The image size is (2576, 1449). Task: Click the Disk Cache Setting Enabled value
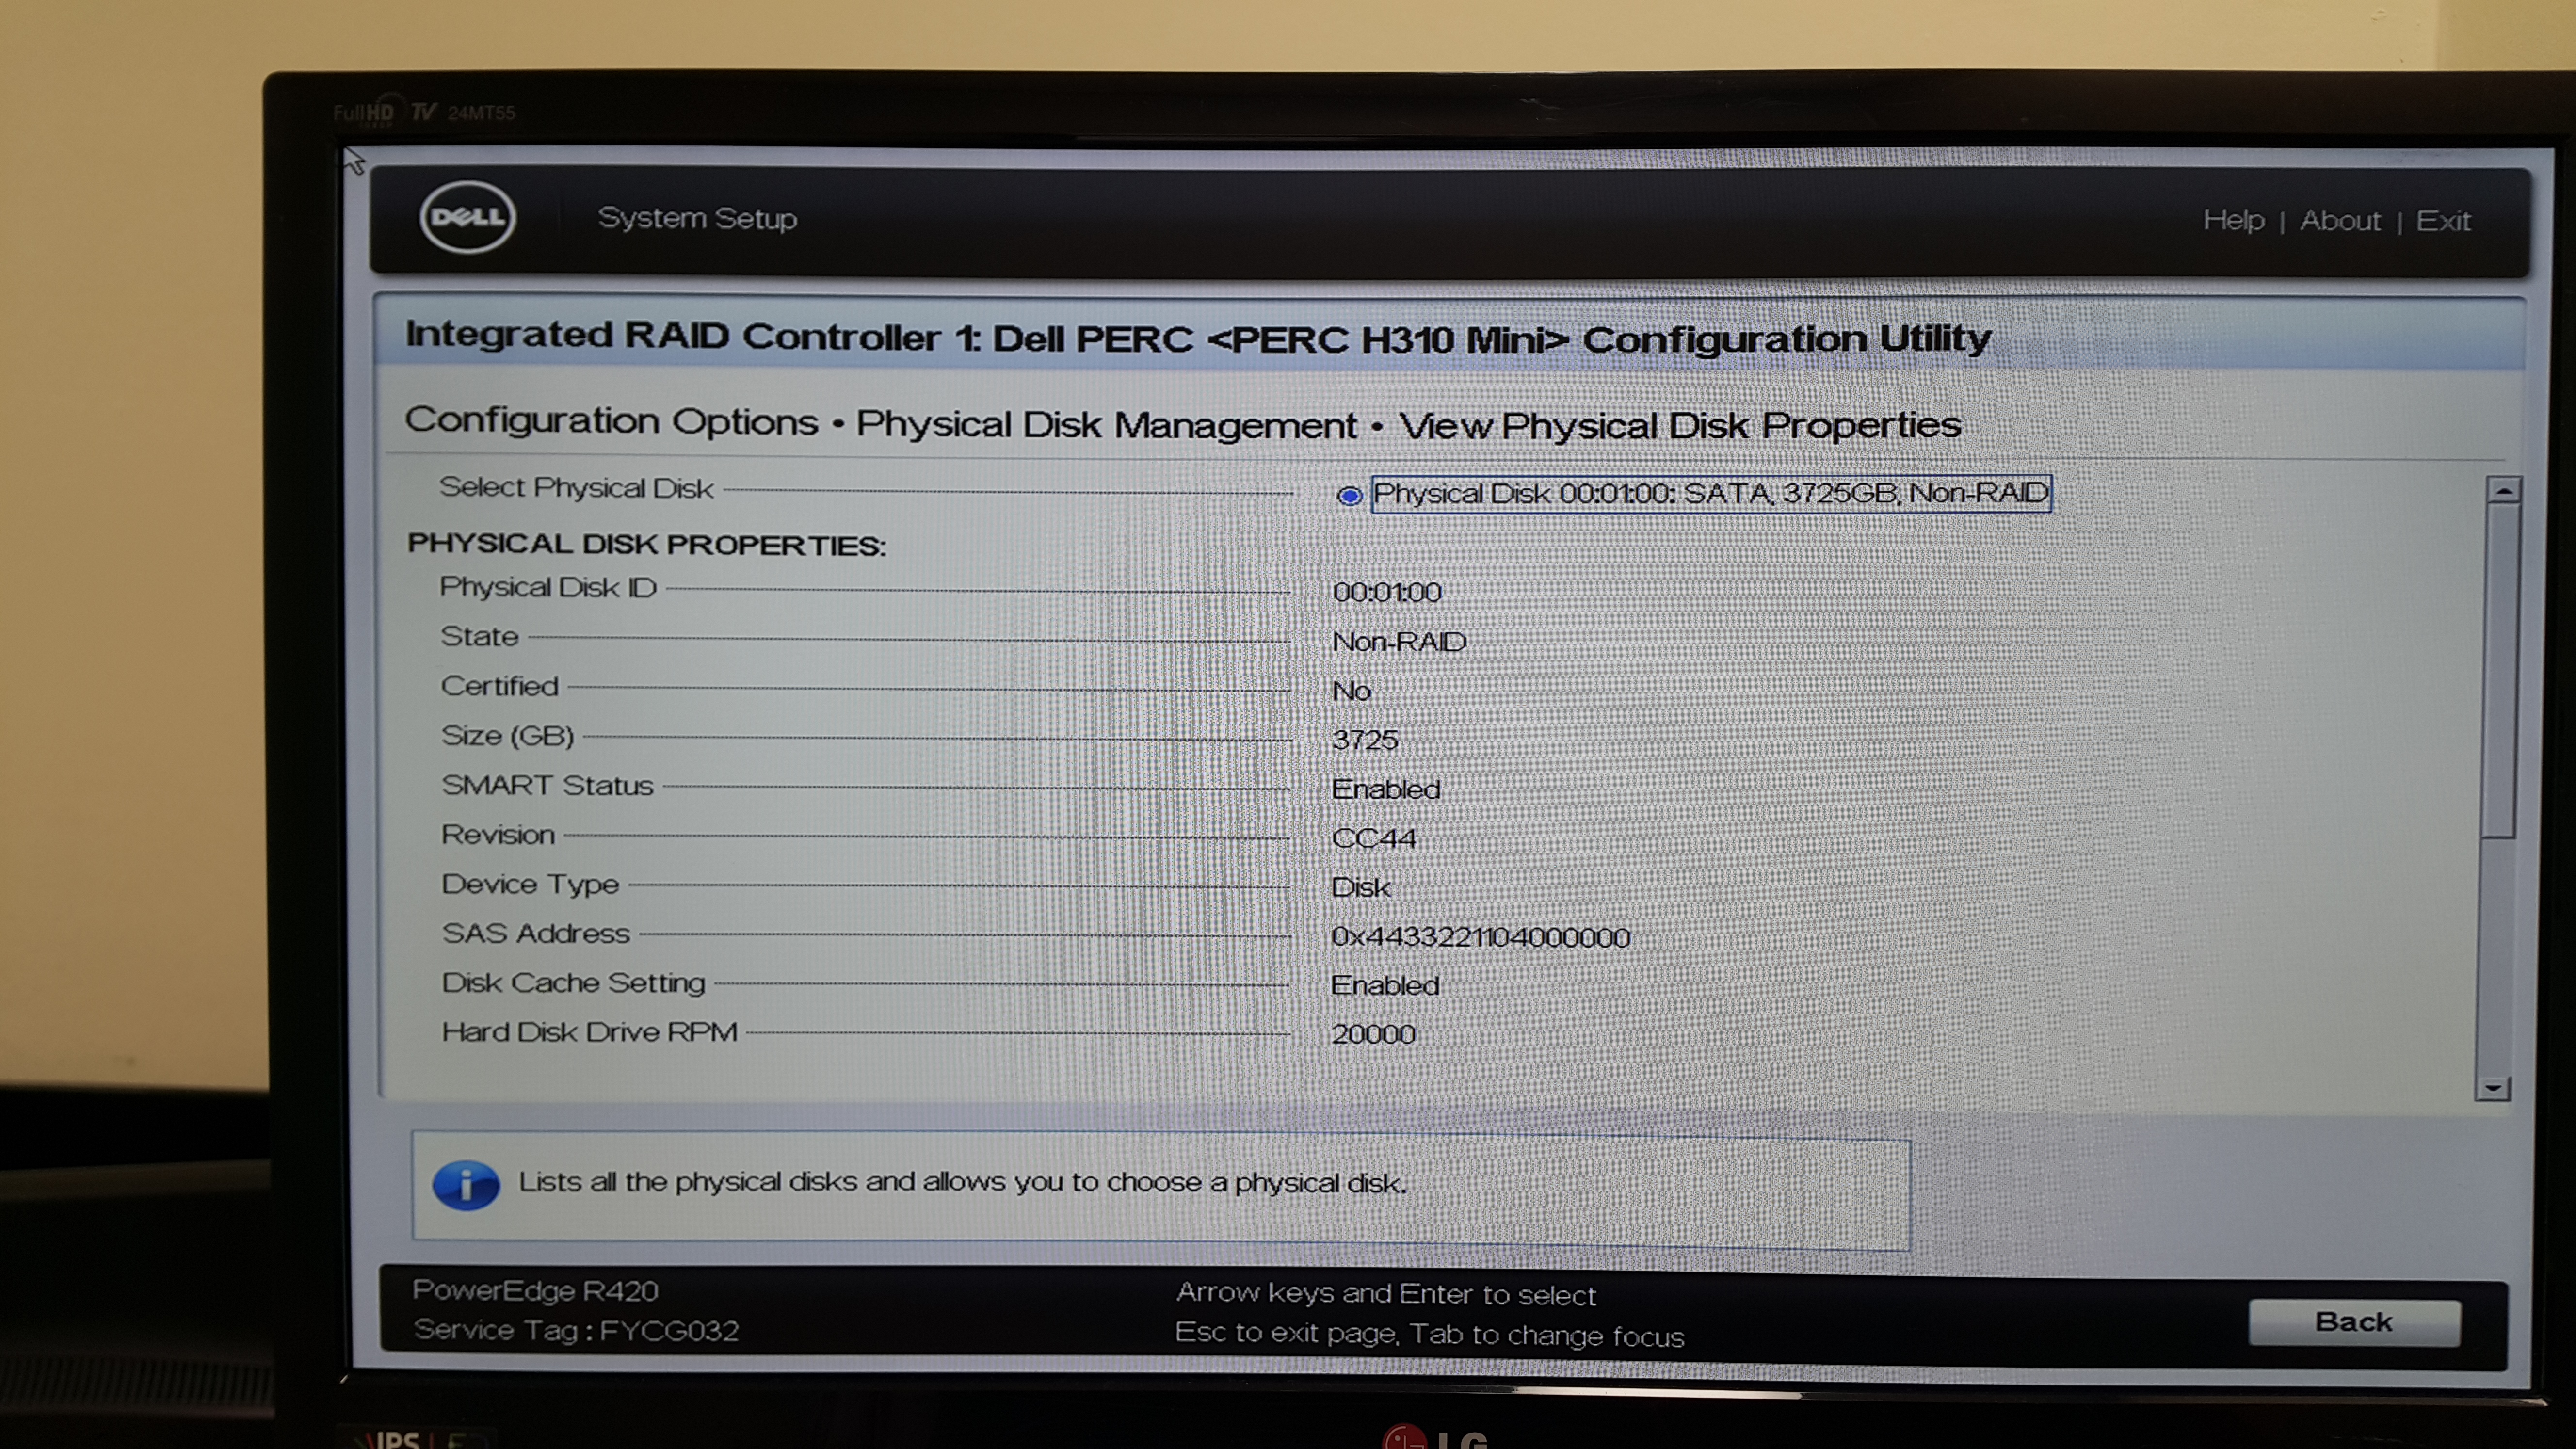[x=1385, y=986]
